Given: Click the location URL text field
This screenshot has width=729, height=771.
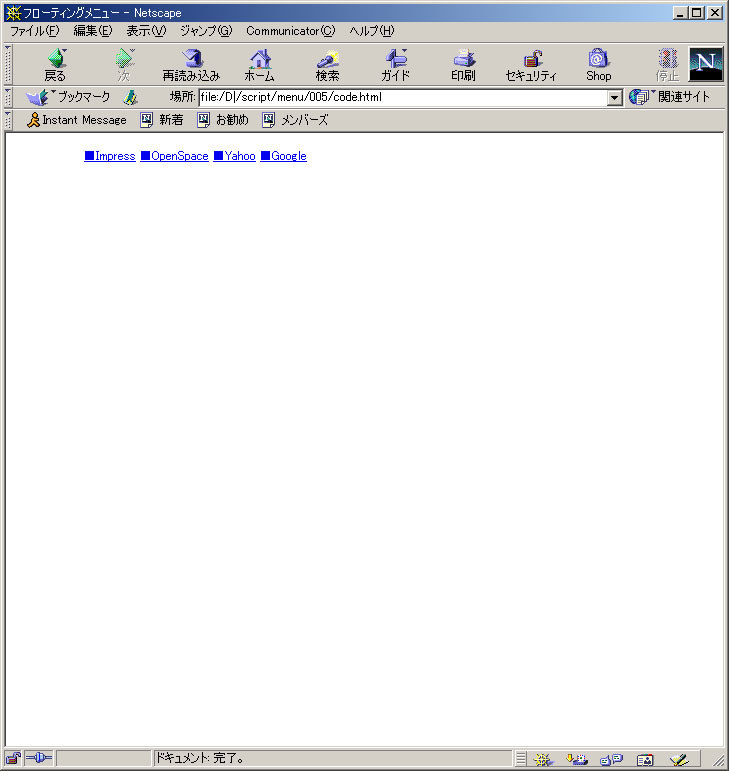Looking at the screenshot, I should tap(403, 97).
